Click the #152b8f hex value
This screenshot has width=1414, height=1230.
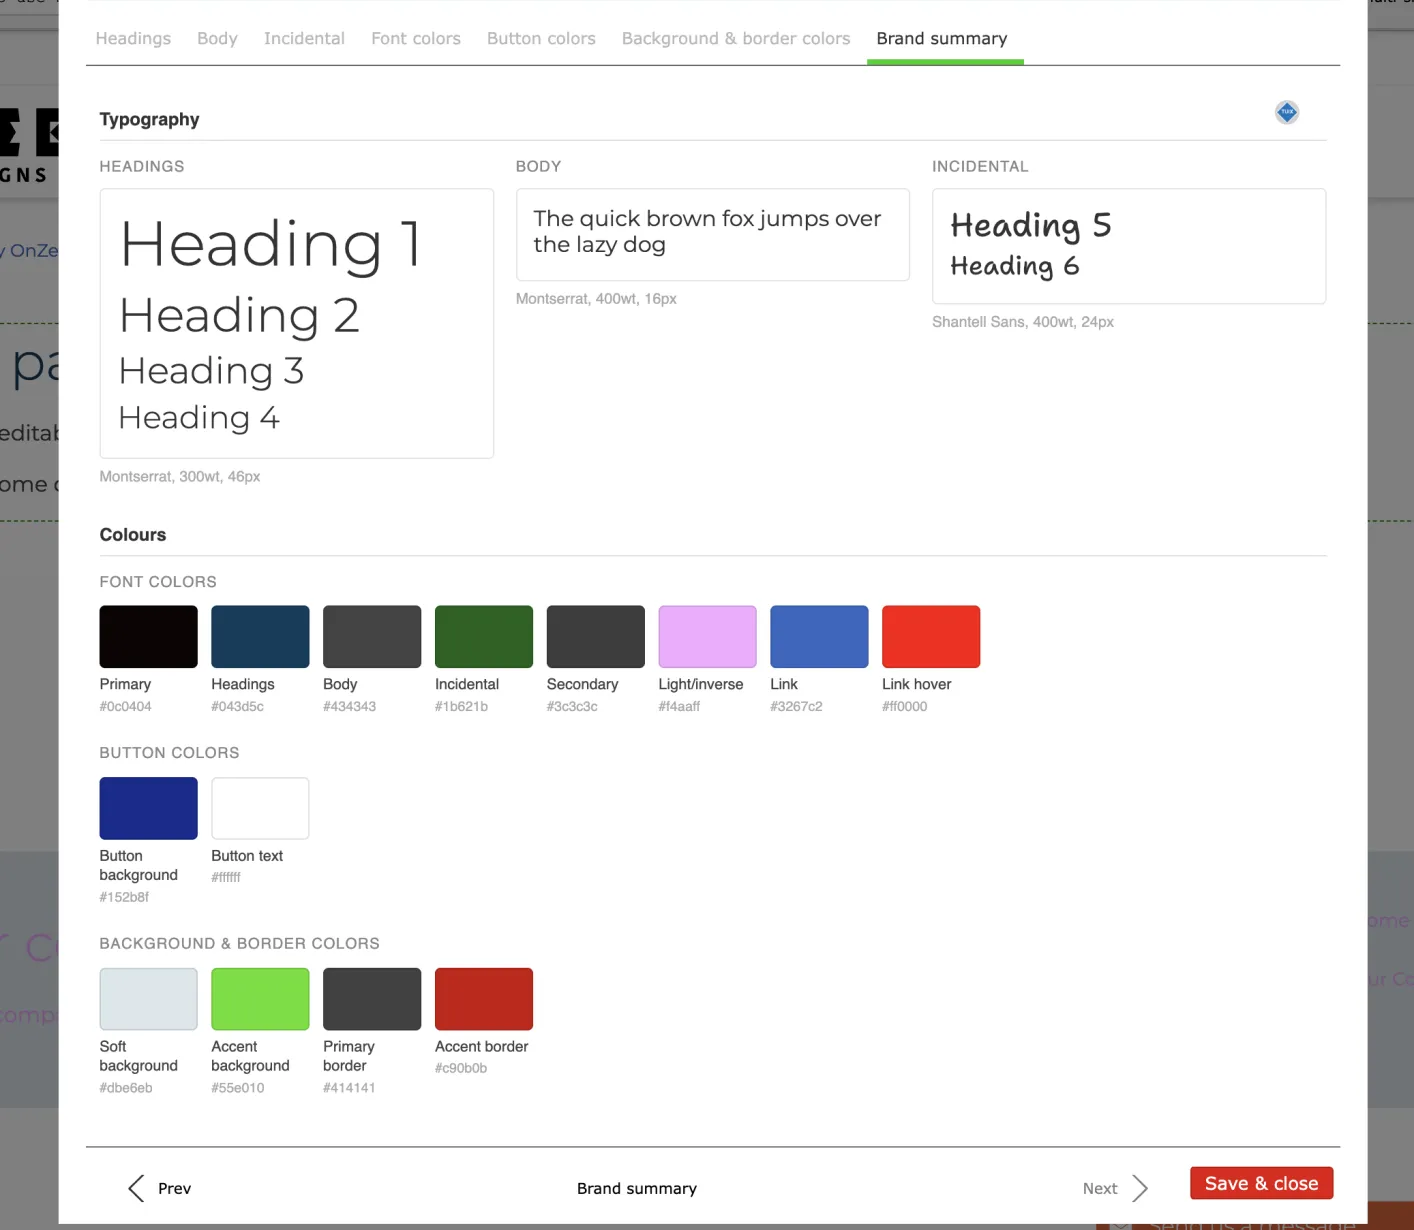pyautogui.click(x=124, y=897)
